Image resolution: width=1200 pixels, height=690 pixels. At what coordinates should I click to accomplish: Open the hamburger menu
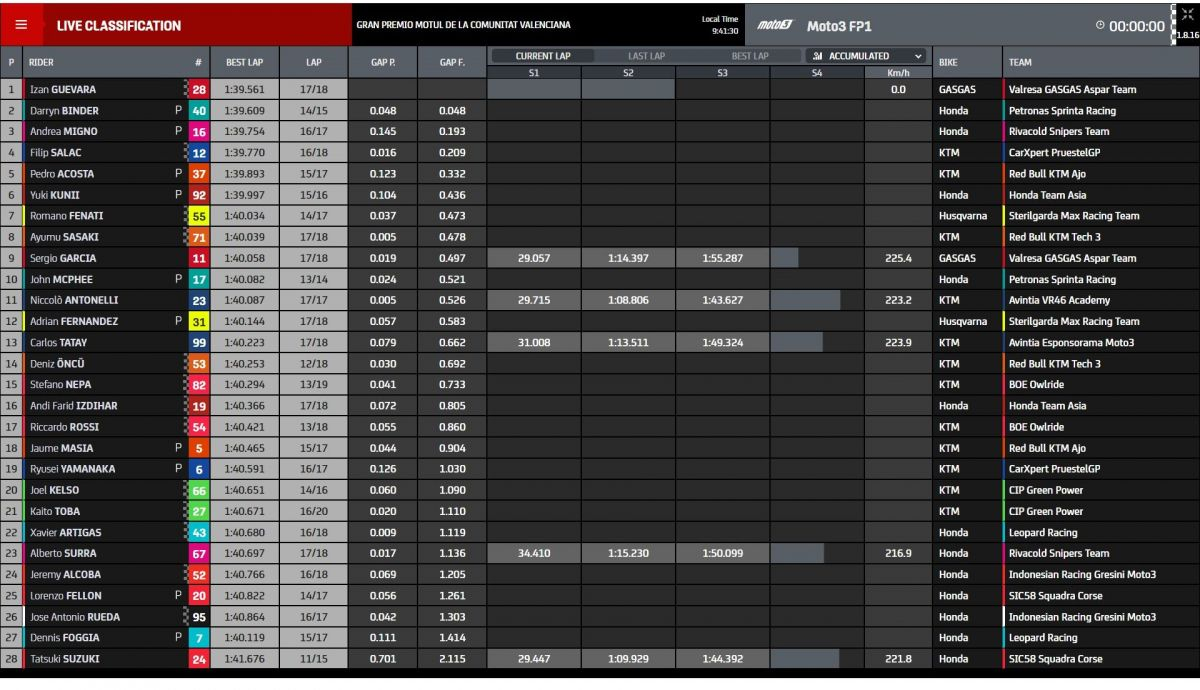(21, 25)
